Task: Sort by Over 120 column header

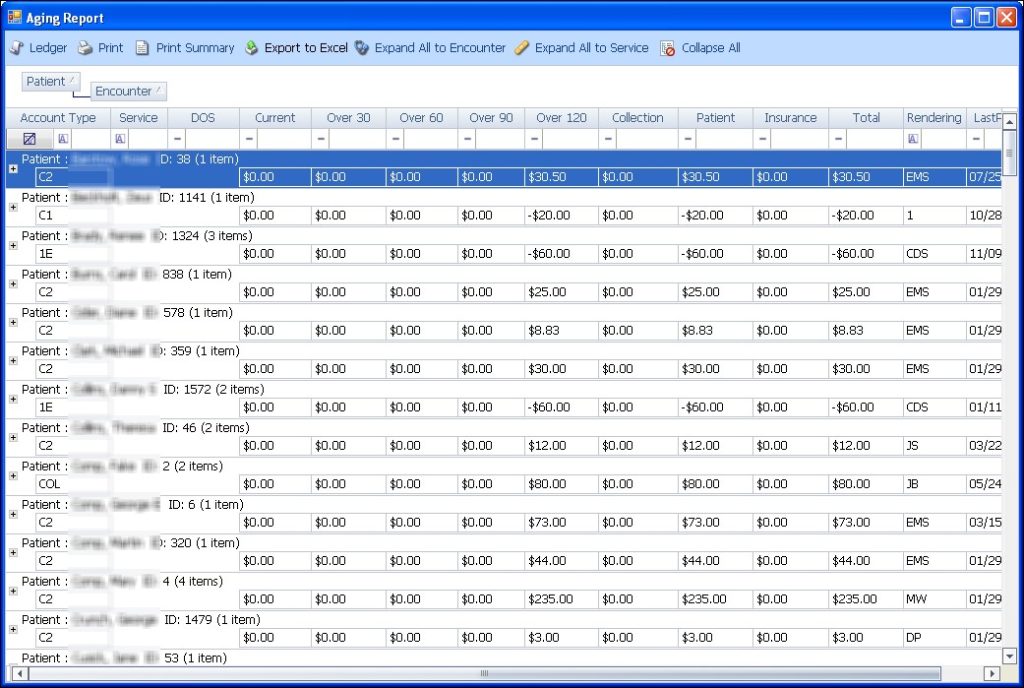Action: point(561,117)
